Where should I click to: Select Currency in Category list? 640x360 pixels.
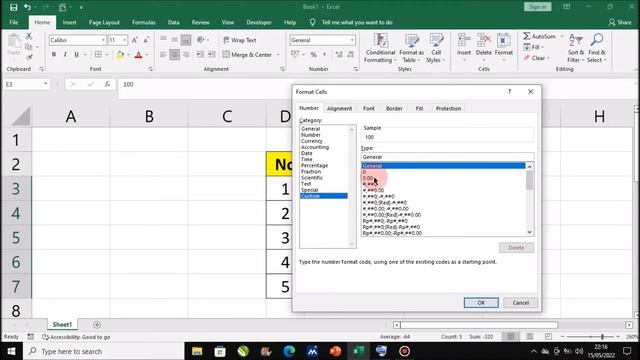(x=311, y=141)
